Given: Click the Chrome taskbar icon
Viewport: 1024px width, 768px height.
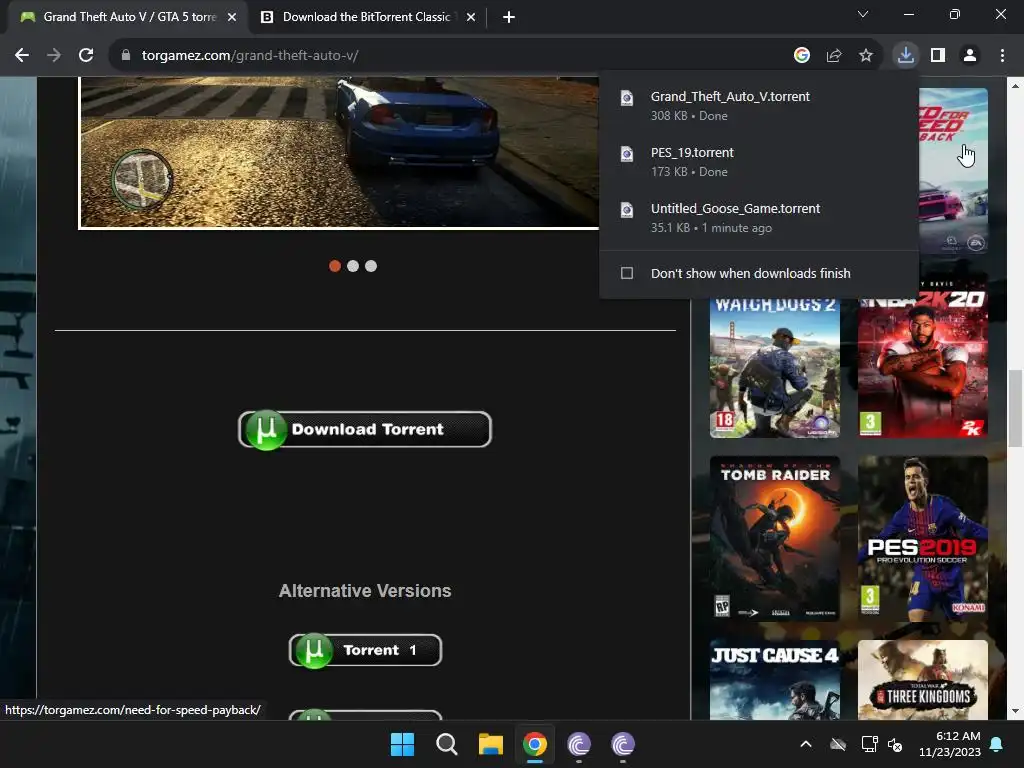Looking at the screenshot, I should click(x=535, y=744).
